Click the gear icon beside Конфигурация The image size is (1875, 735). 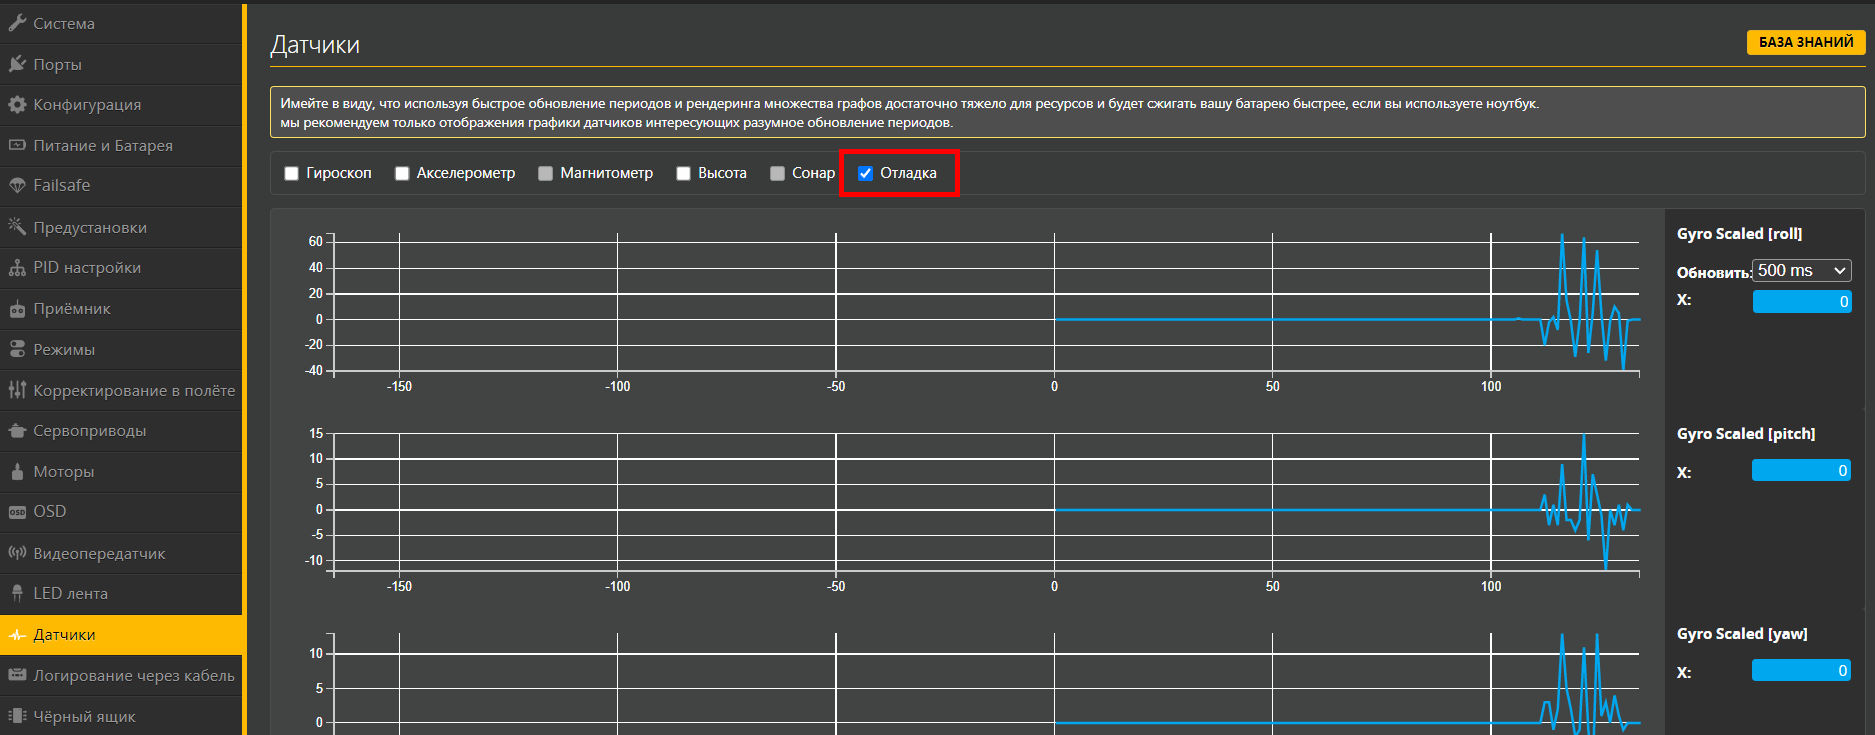pyautogui.click(x=17, y=104)
